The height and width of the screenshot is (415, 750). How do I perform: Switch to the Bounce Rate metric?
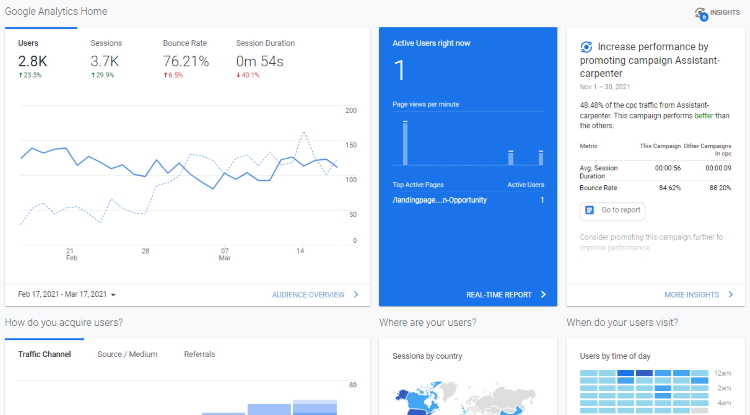[186, 56]
